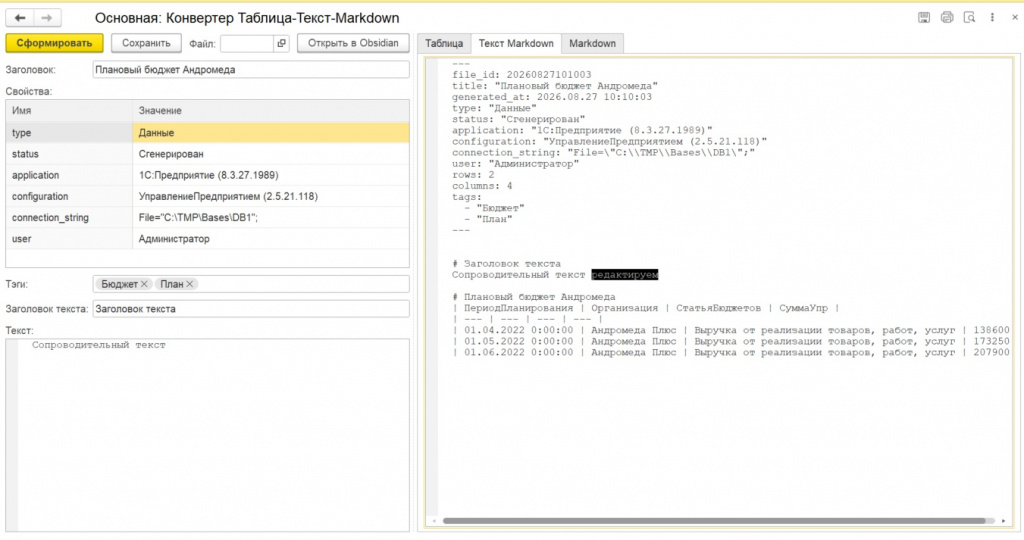Click the 1С:Предприятие (8.3.27.1989) value cell

pos(271,175)
